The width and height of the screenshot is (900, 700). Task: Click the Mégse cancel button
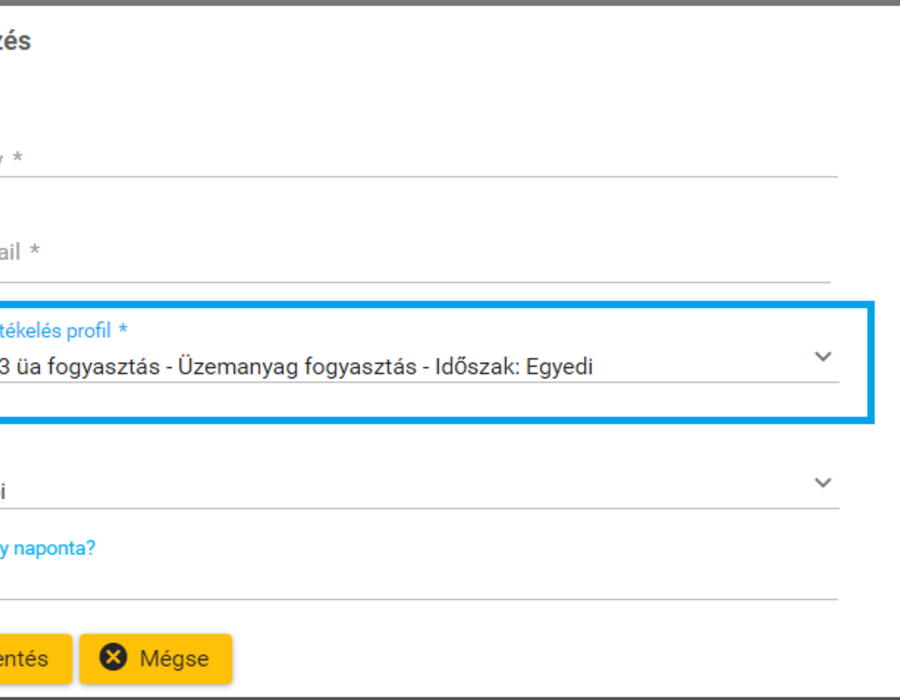156,658
